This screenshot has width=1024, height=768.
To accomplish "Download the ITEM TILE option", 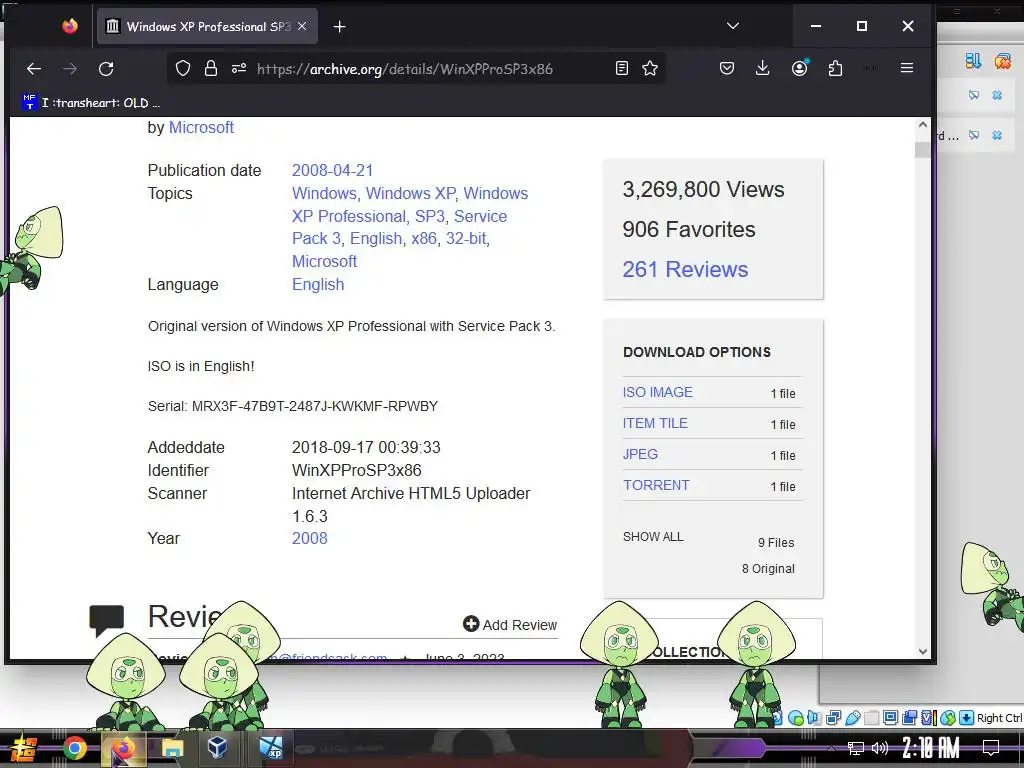I will click(655, 423).
